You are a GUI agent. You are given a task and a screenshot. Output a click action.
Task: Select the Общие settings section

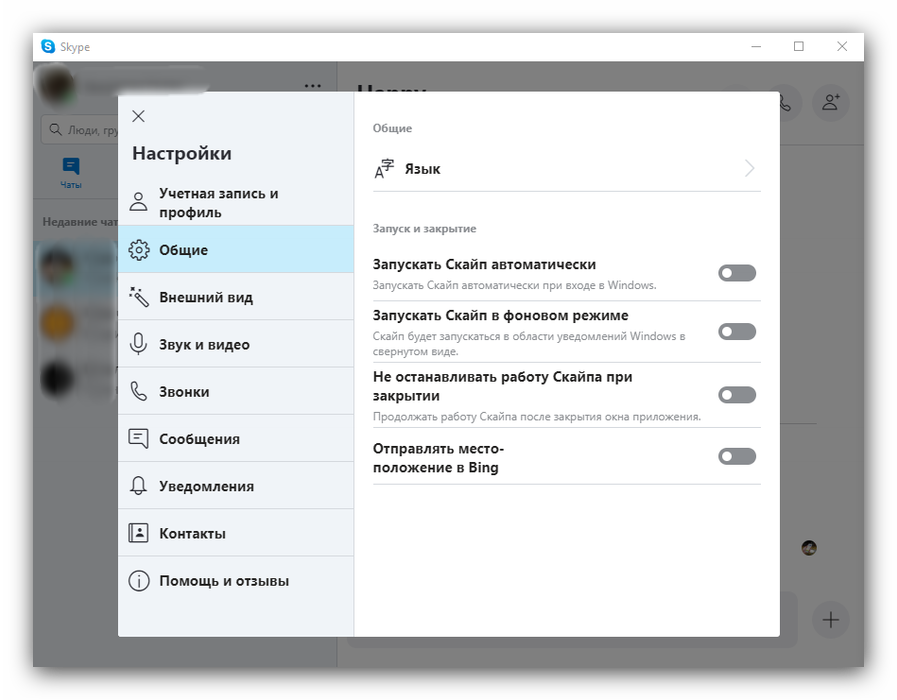236,249
